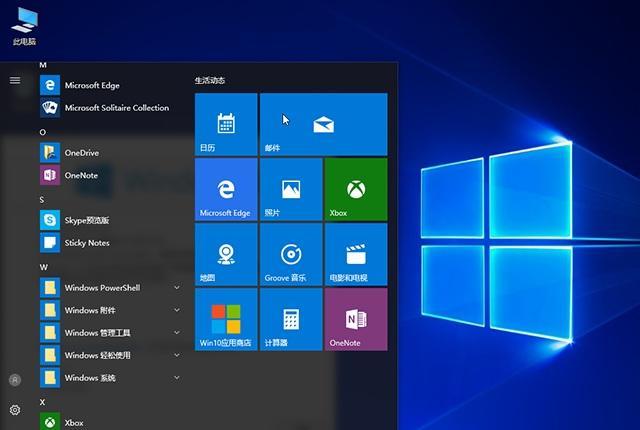Screen dimensions: 640x430
Task: Open Settings gear icon in Start
Action: (x=15, y=410)
